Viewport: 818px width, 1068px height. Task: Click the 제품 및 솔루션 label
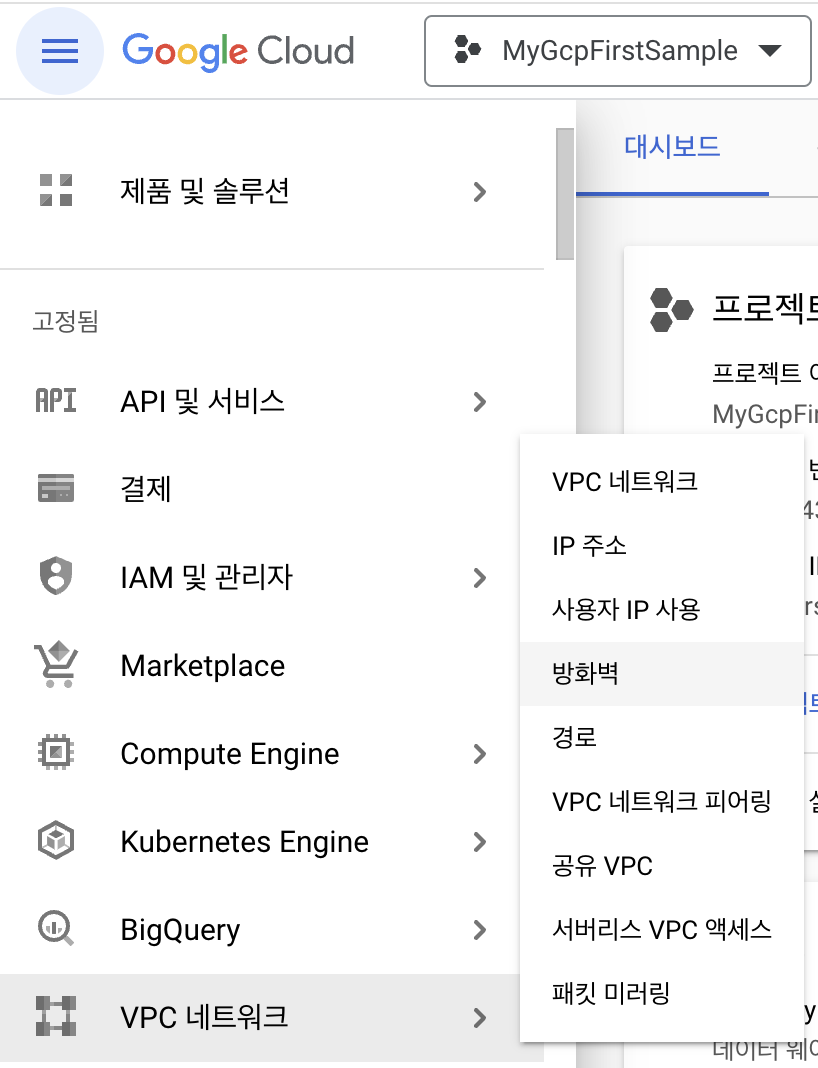point(205,191)
